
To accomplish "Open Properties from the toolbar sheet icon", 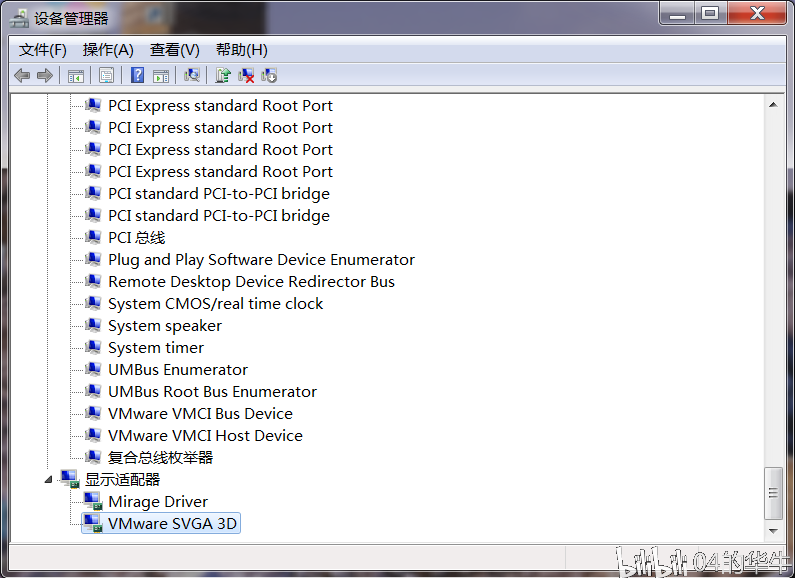I will [x=106, y=76].
